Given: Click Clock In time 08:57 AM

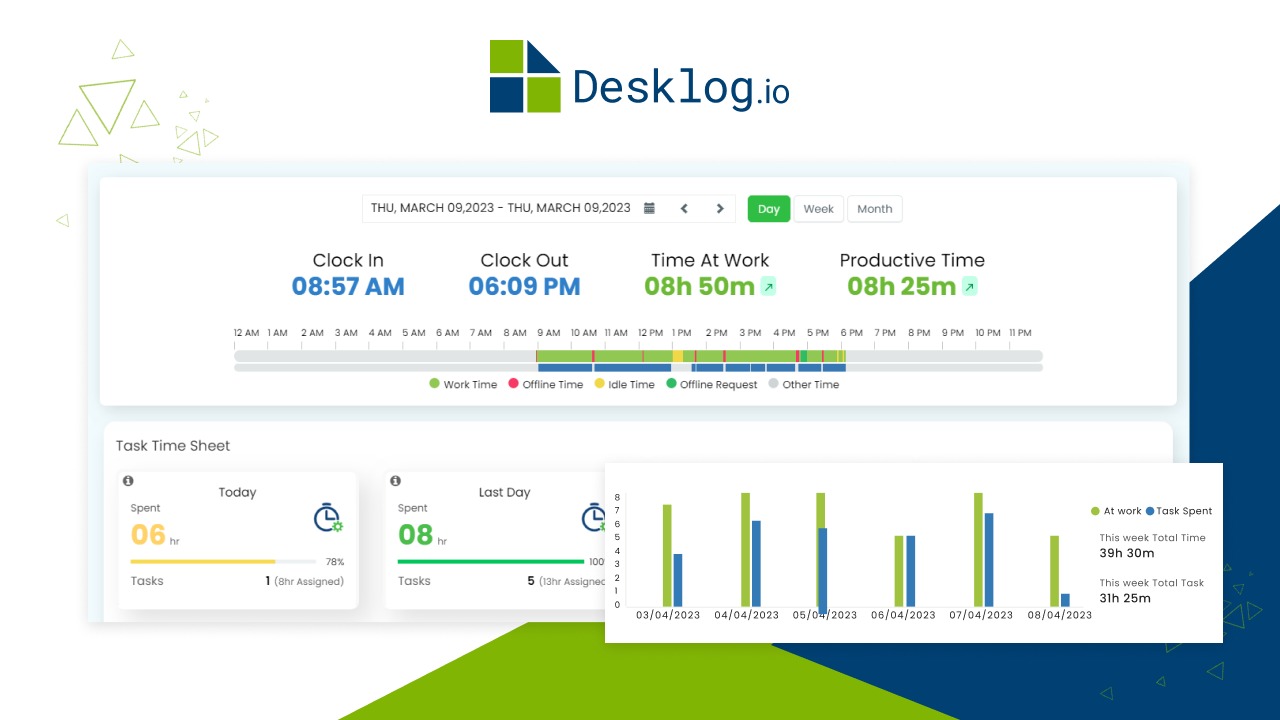Looking at the screenshot, I should [348, 287].
